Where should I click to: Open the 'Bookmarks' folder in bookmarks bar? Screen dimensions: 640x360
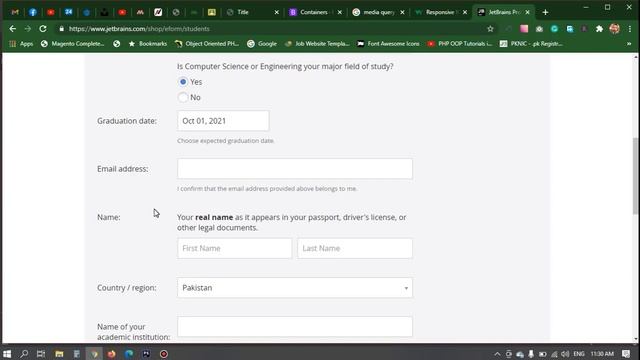148,44
